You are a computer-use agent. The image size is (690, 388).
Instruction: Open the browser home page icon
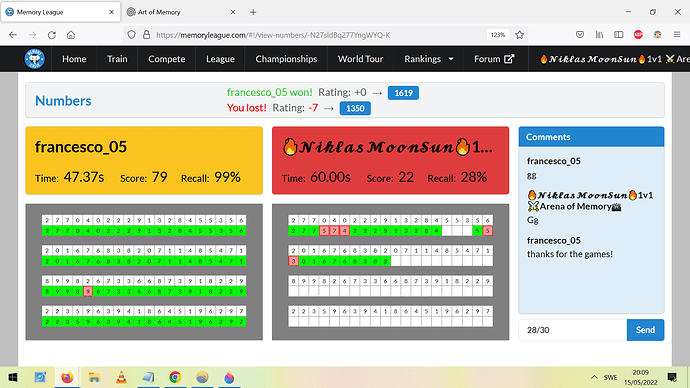(71, 35)
